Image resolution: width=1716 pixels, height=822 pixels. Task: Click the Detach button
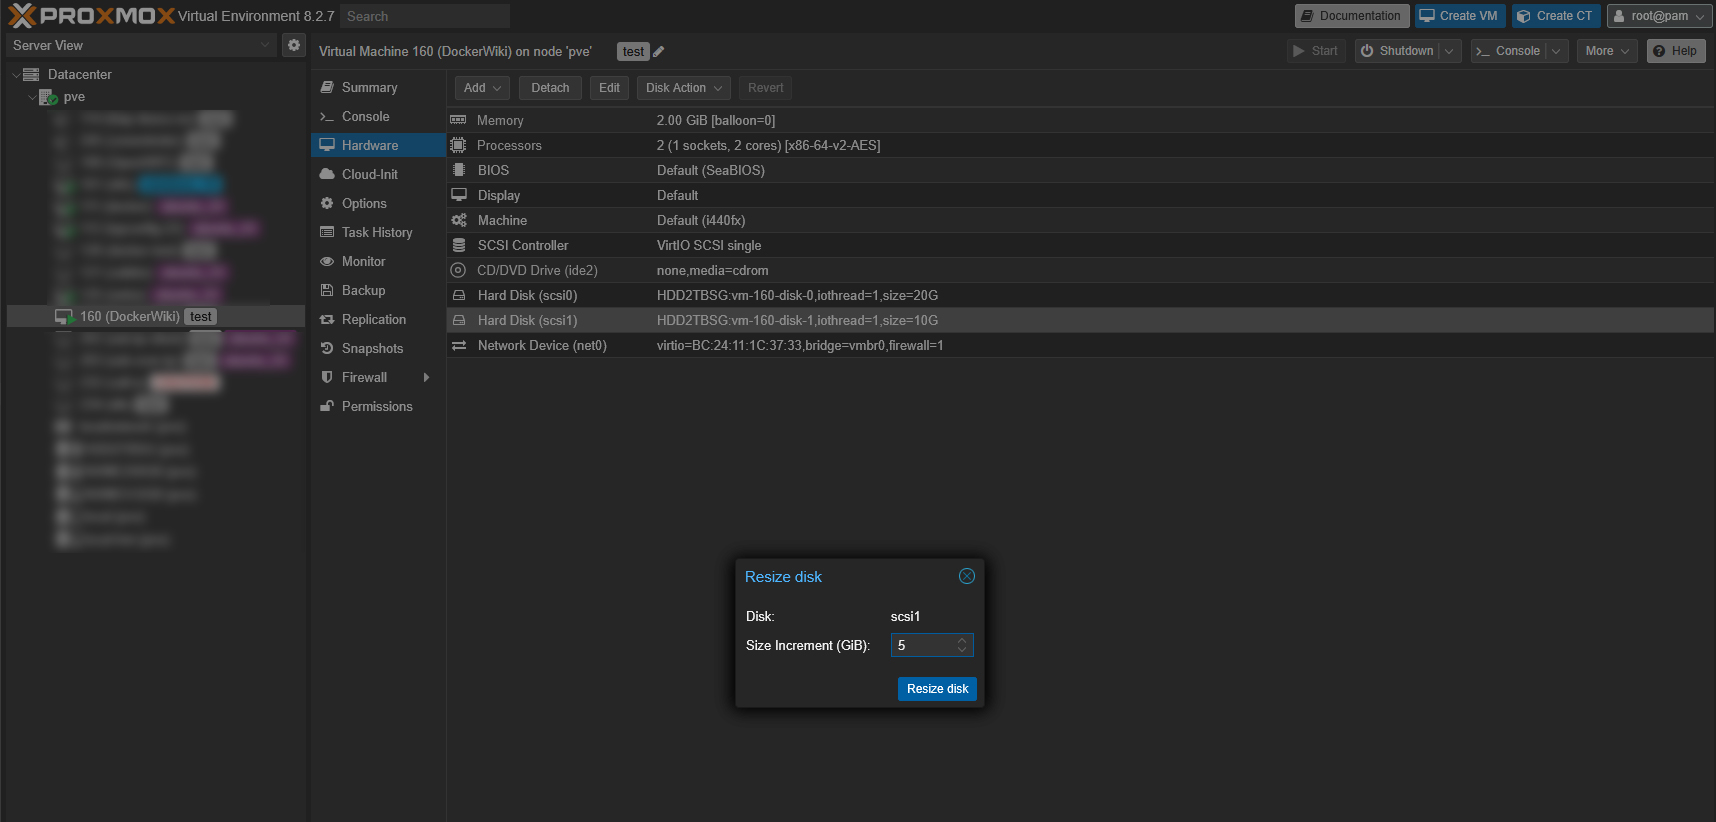(550, 88)
